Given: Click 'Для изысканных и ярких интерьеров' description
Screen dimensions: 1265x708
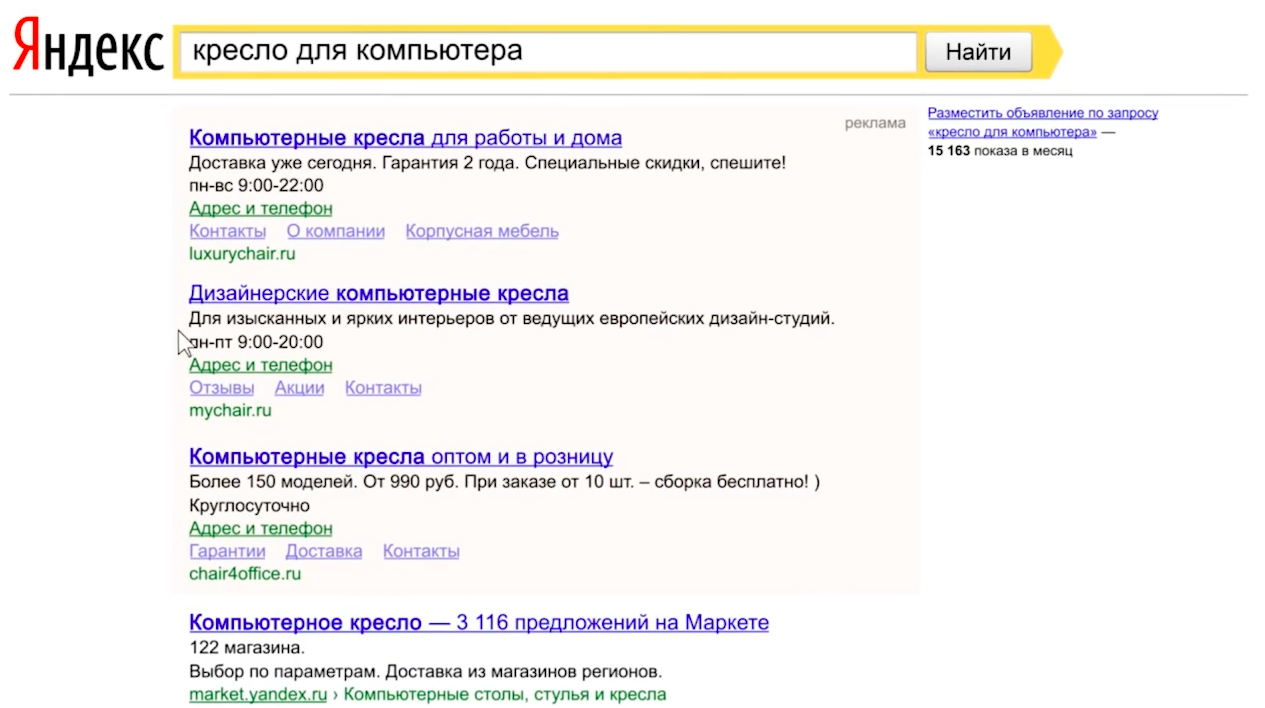Looking at the screenshot, I should point(511,319).
